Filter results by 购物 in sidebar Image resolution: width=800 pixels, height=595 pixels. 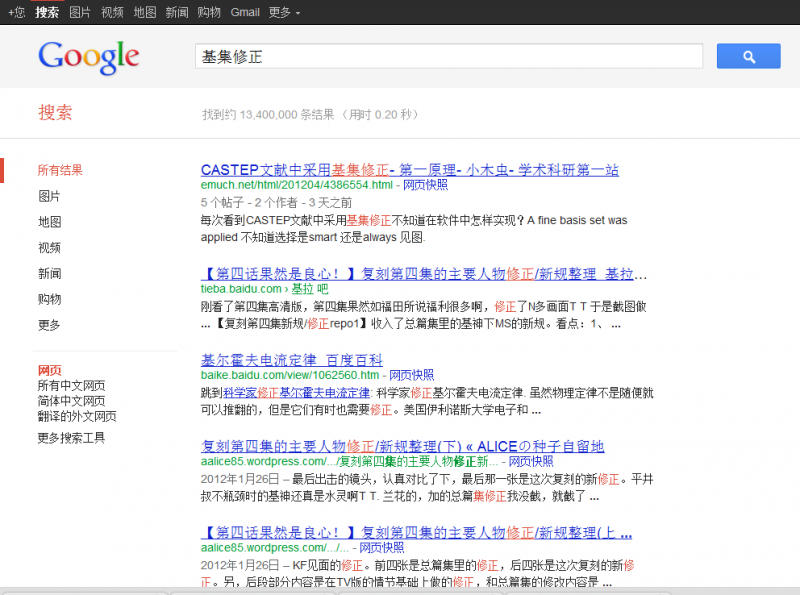click(x=49, y=299)
